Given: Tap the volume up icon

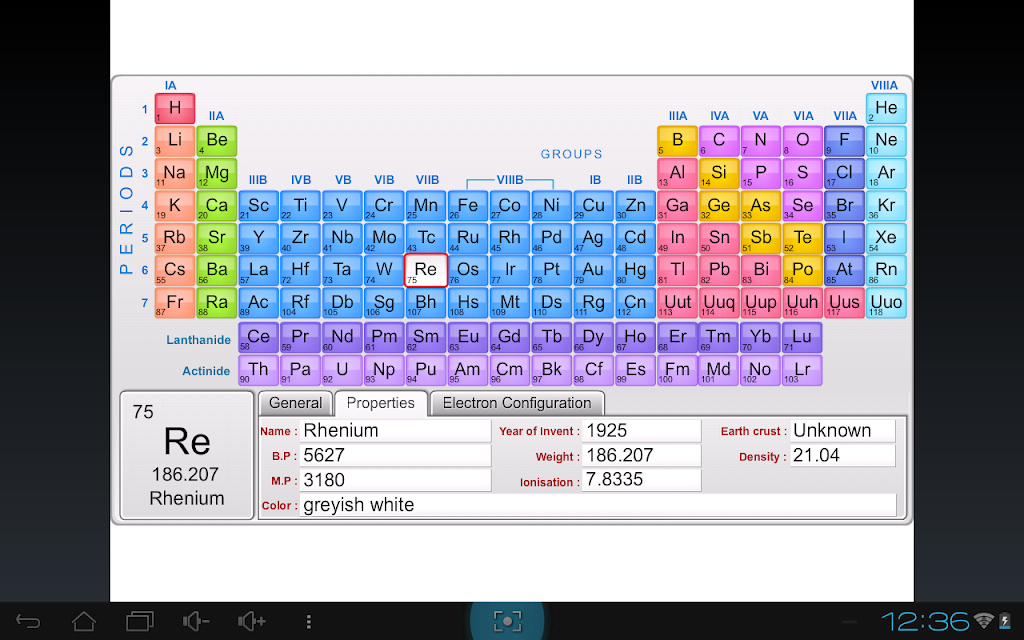Looking at the screenshot, I should tap(251, 621).
